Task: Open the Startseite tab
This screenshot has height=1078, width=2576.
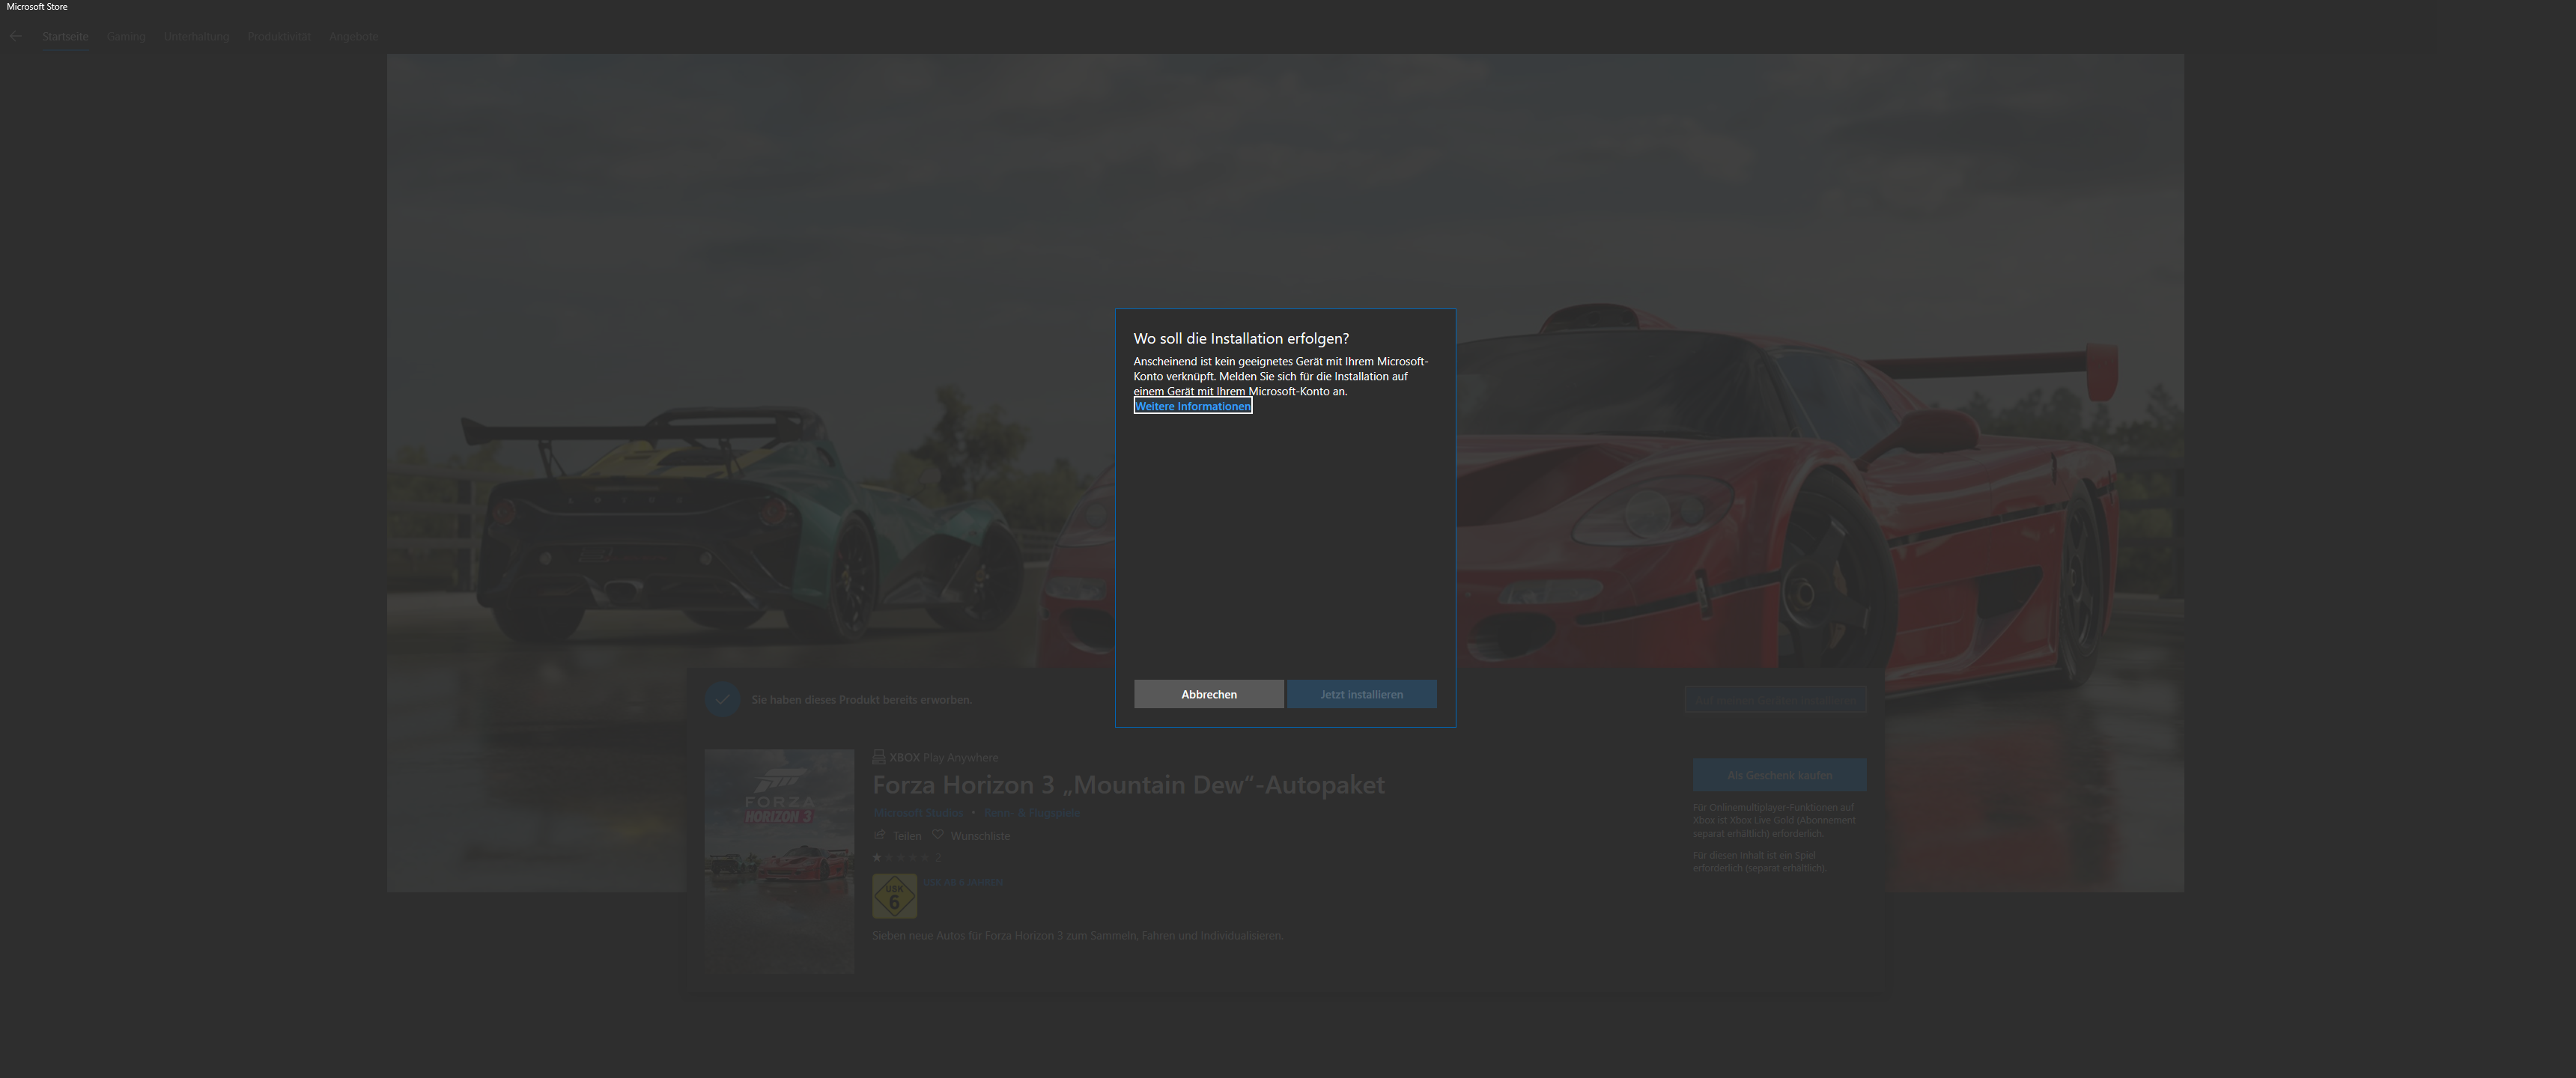Action: point(65,36)
